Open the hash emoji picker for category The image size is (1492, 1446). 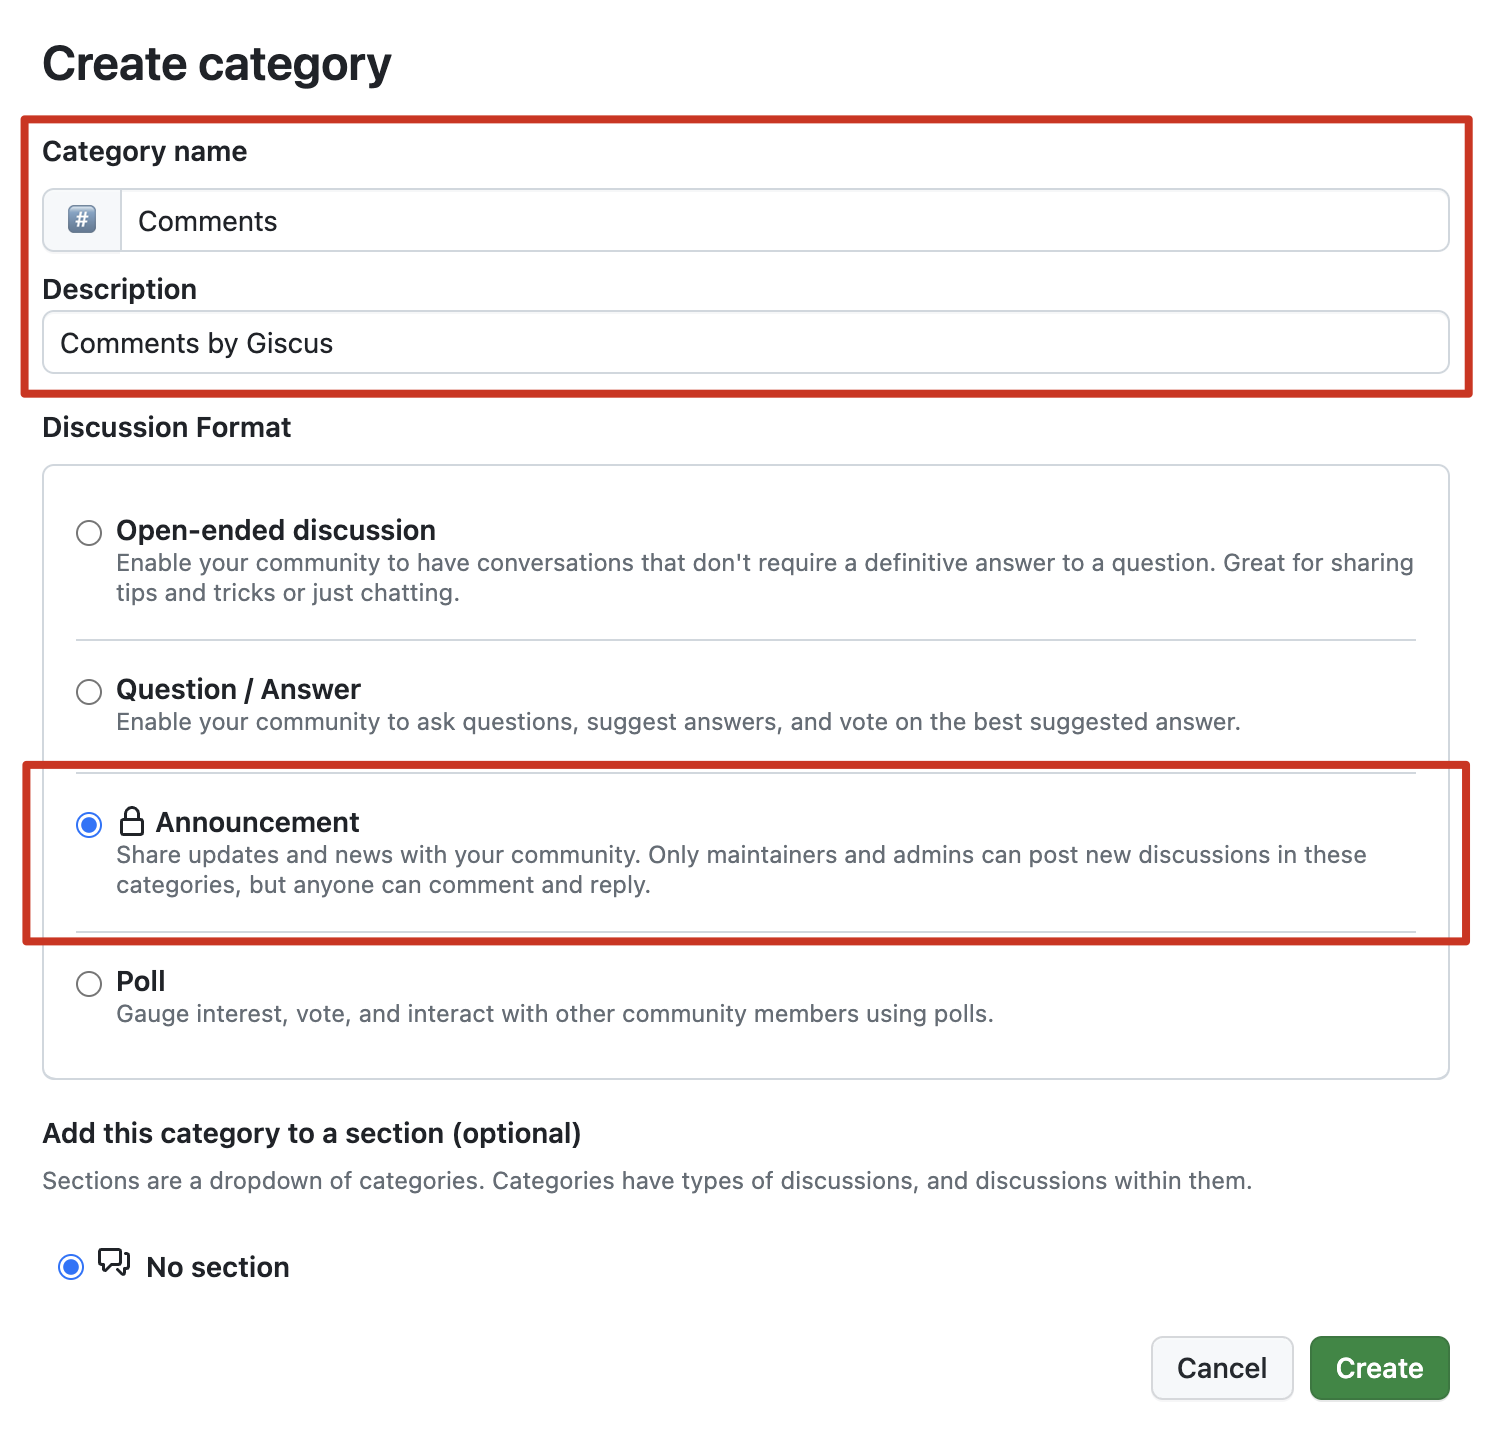pos(82,220)
